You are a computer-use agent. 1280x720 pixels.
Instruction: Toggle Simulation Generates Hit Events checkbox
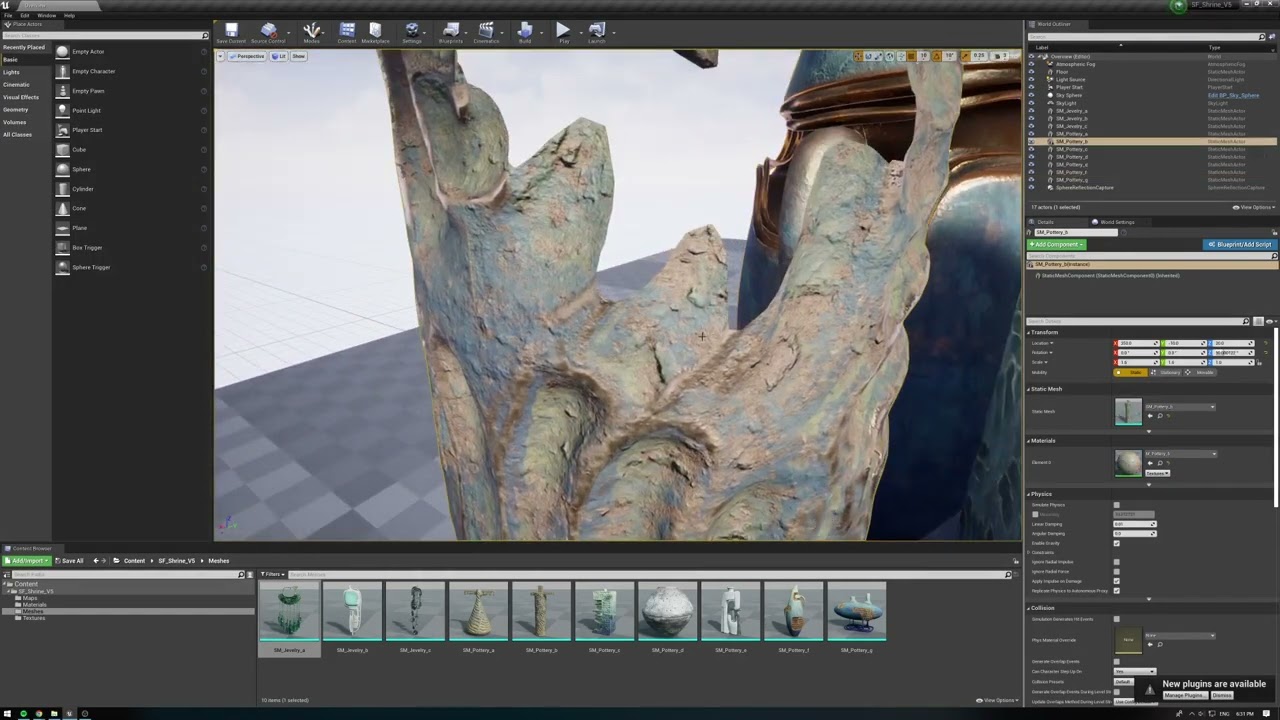1117,619
